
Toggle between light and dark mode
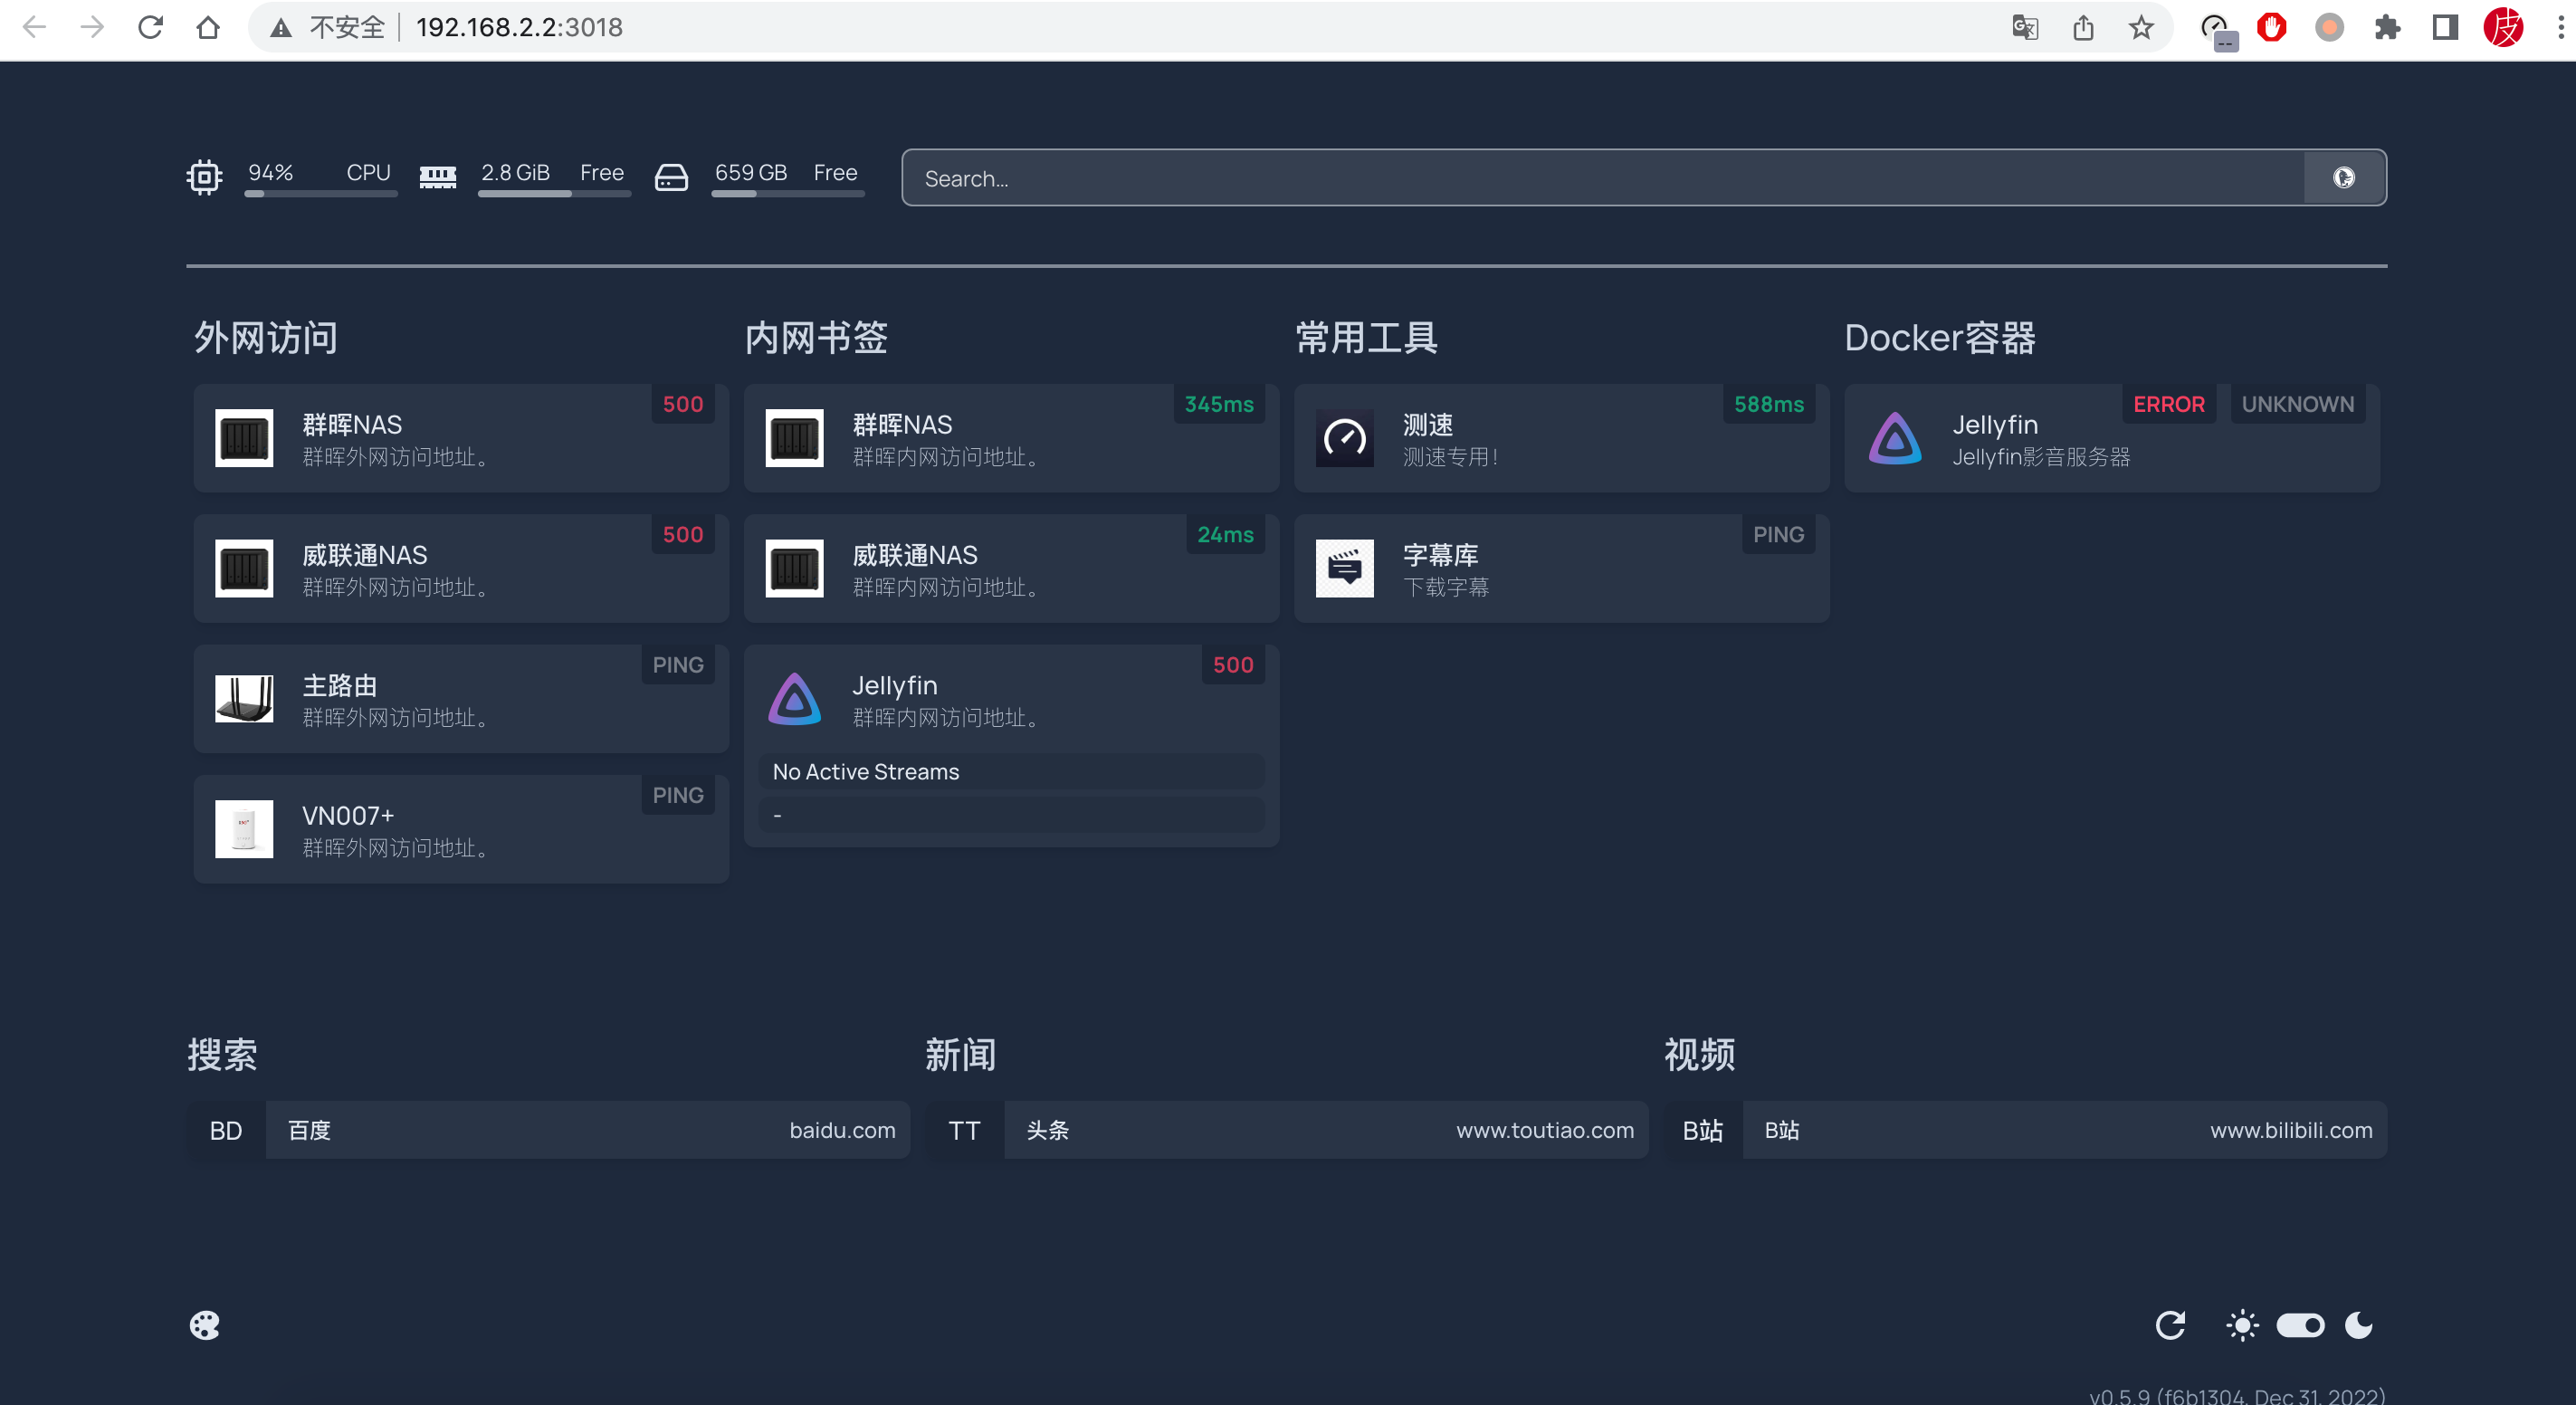tap(2301, 1324)
